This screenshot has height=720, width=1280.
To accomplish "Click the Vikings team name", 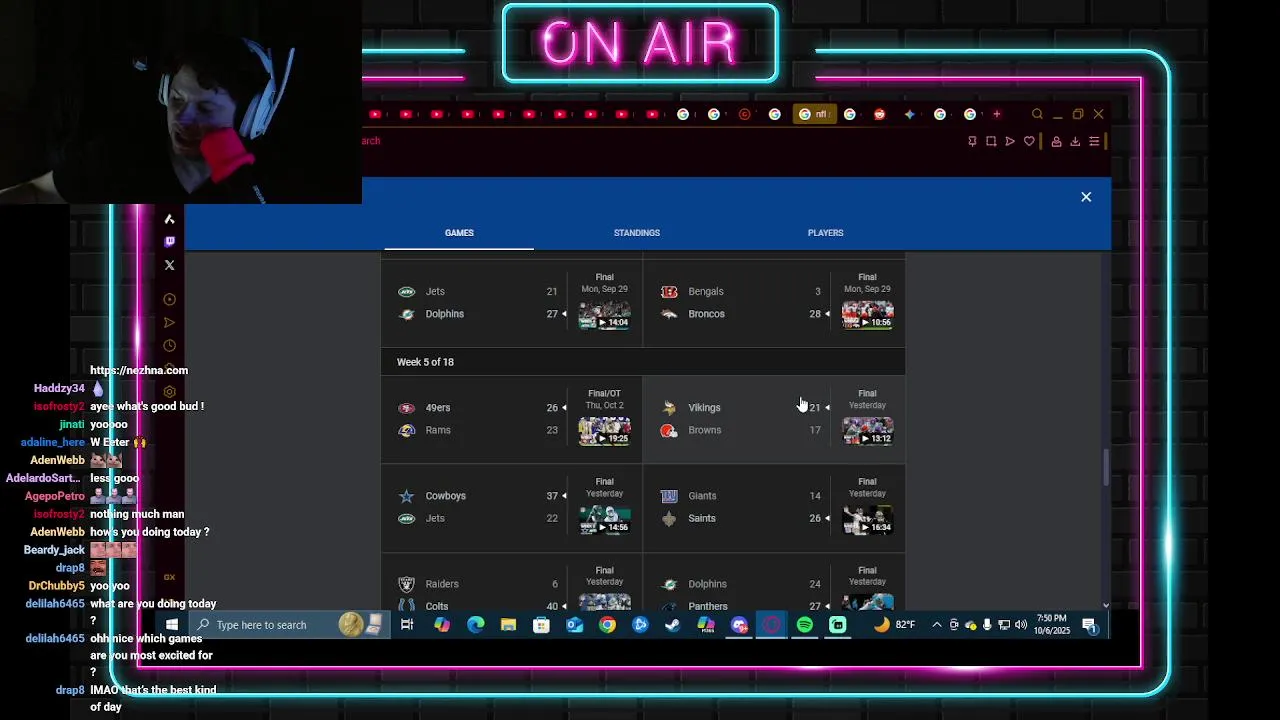I will point(704,408).
